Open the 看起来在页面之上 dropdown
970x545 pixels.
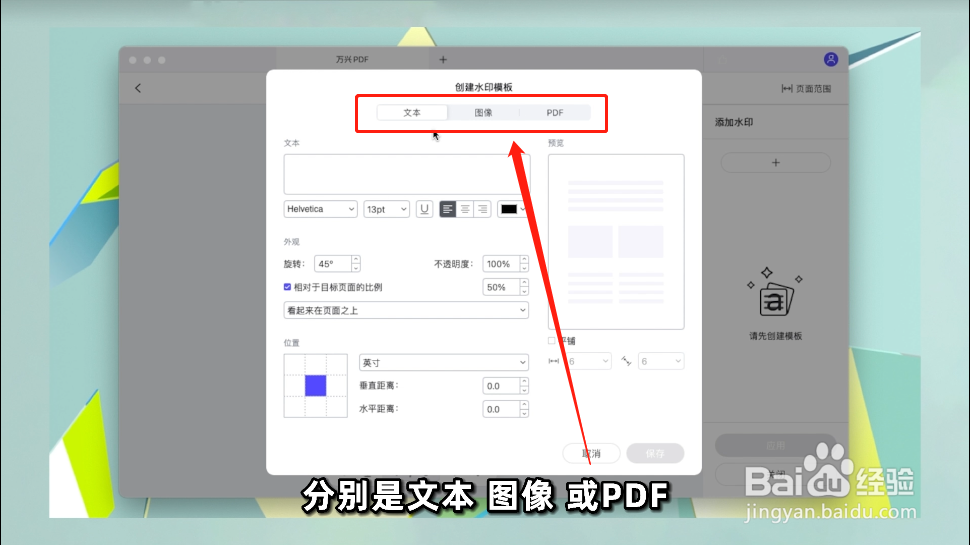coord(406,311)
